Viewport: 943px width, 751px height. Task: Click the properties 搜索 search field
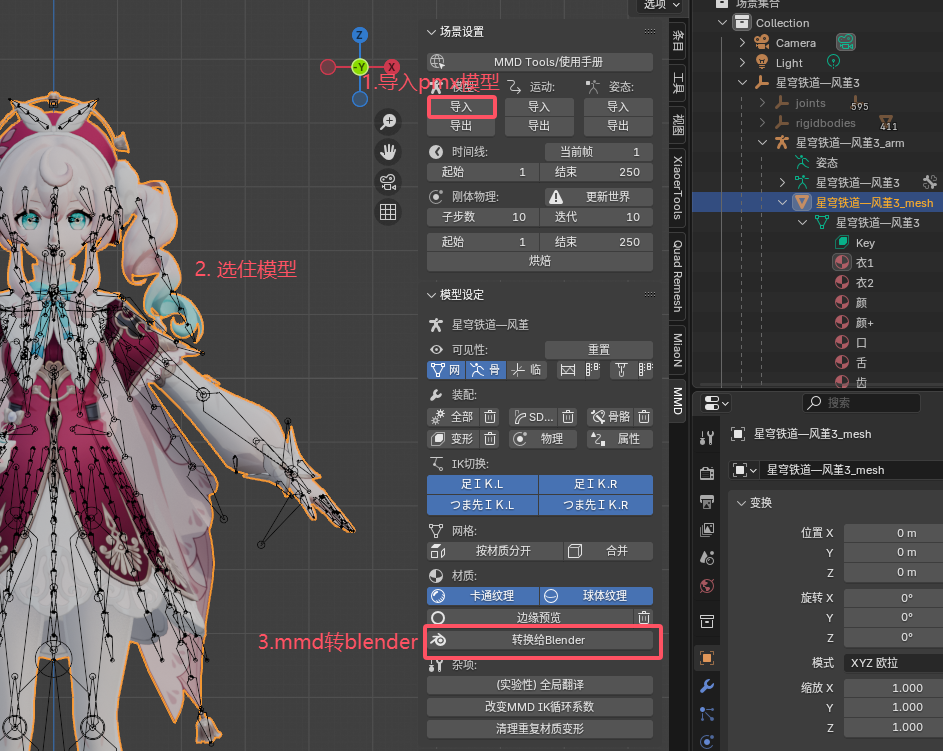tap(861, 403)
